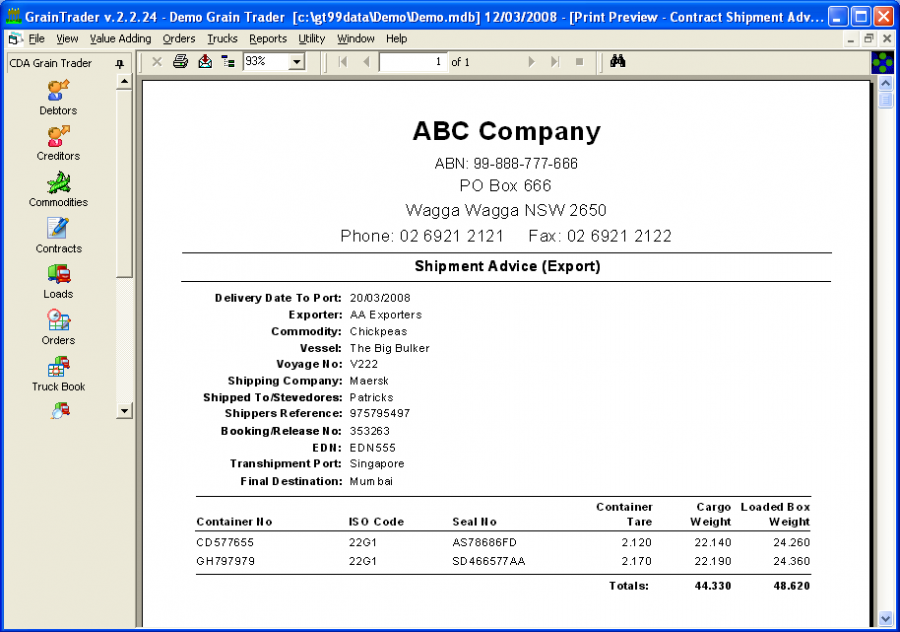
Task: Click container number CD577655
Action: tap(225, 542)
